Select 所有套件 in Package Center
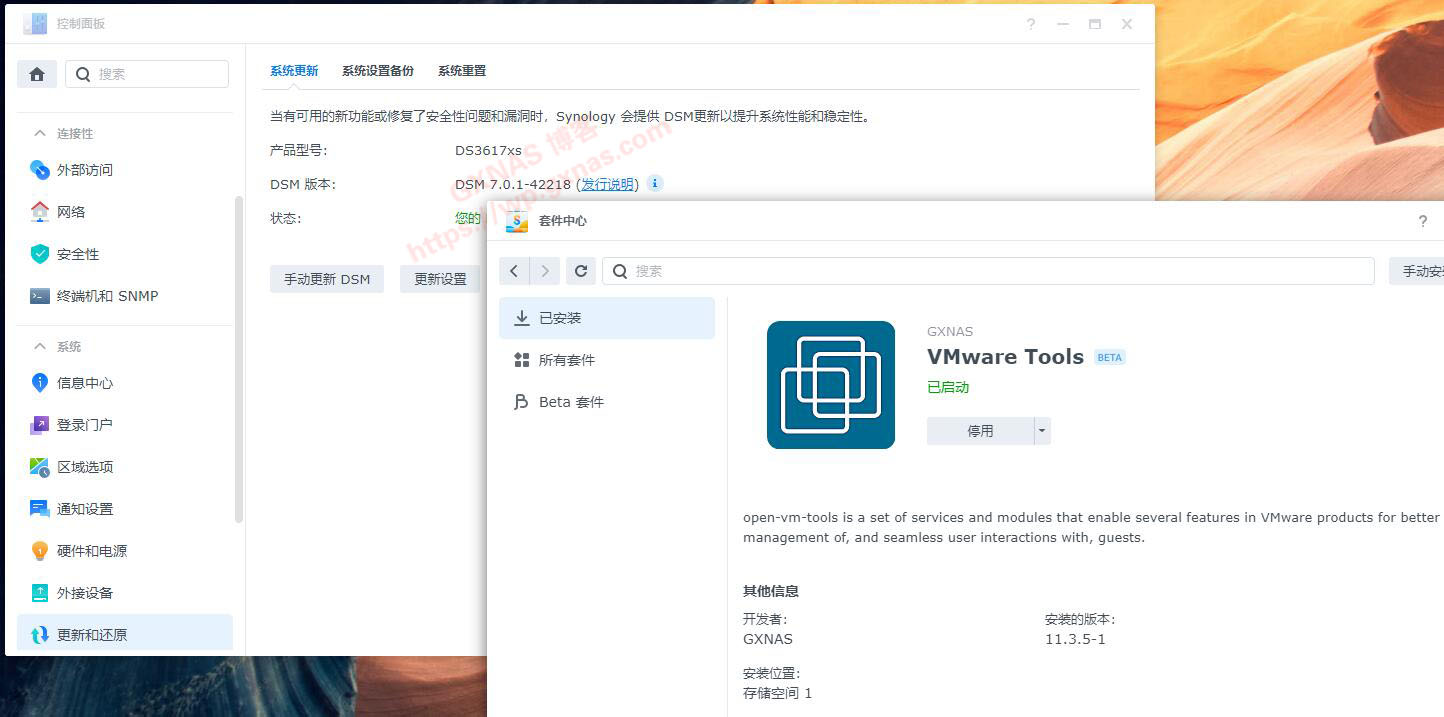 (x=566, y=360)
